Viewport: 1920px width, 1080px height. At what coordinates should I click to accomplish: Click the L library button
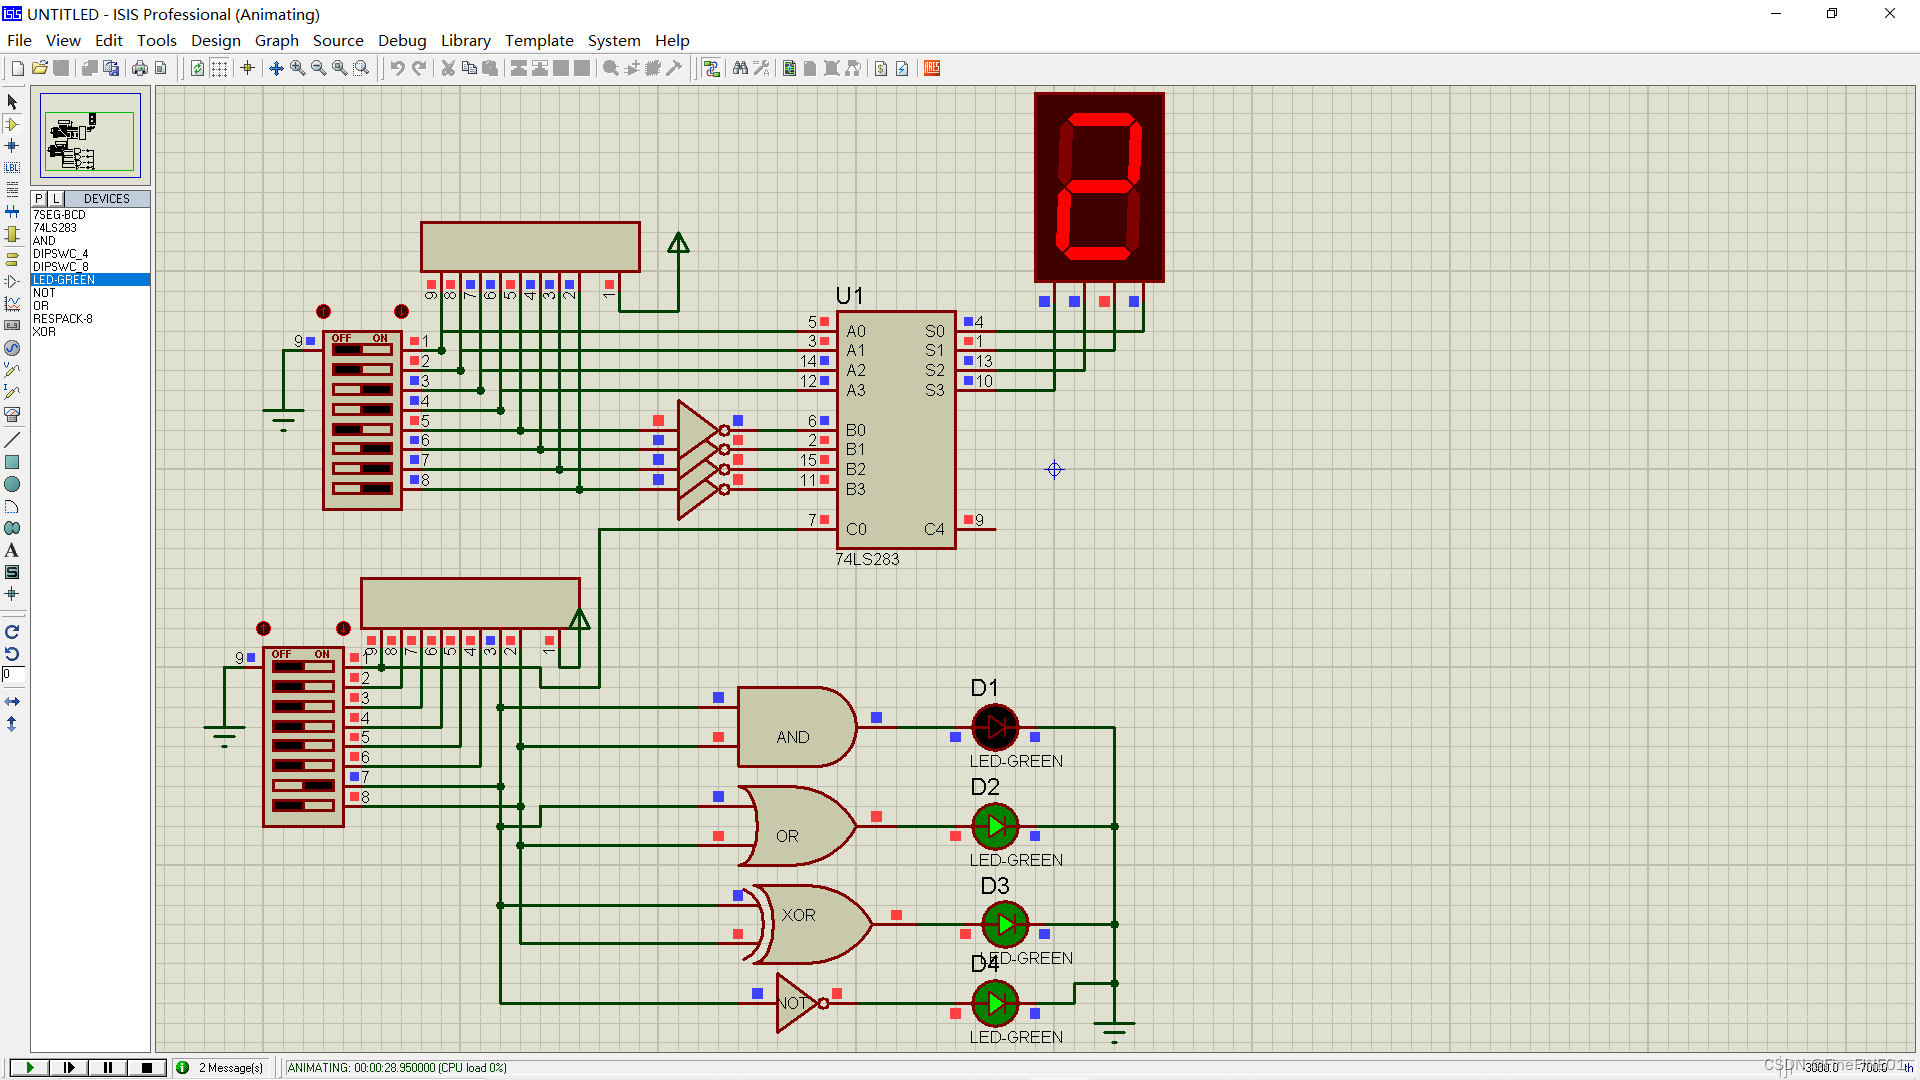56,199
